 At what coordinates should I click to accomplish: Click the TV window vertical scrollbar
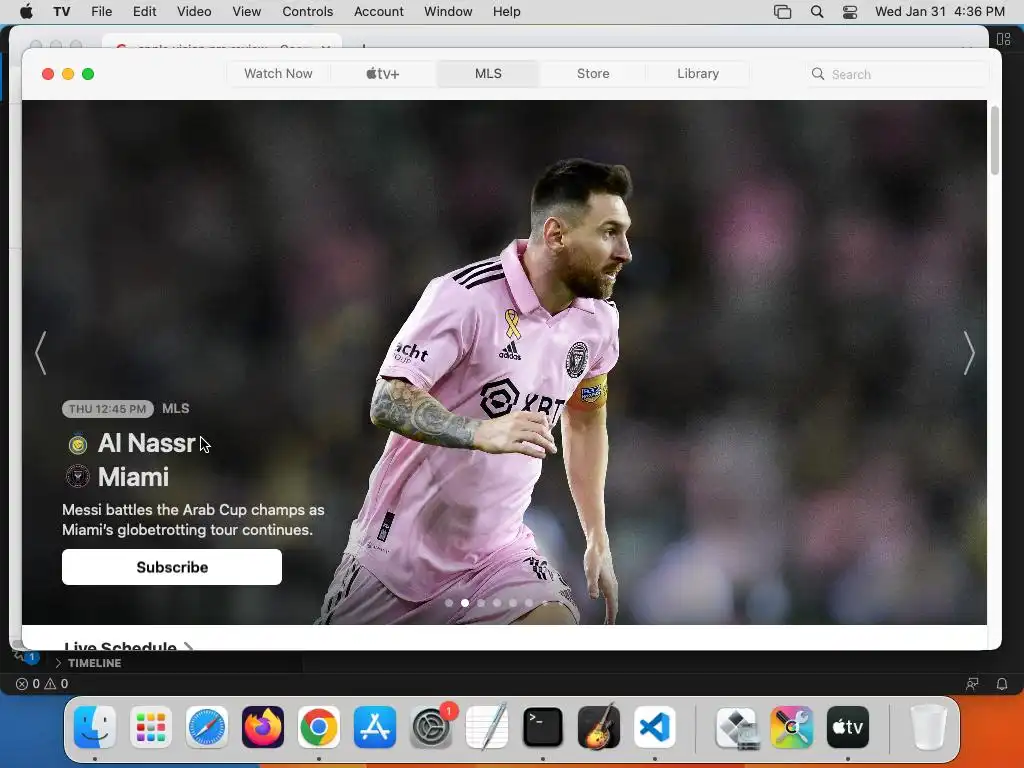tap(995, 140)
